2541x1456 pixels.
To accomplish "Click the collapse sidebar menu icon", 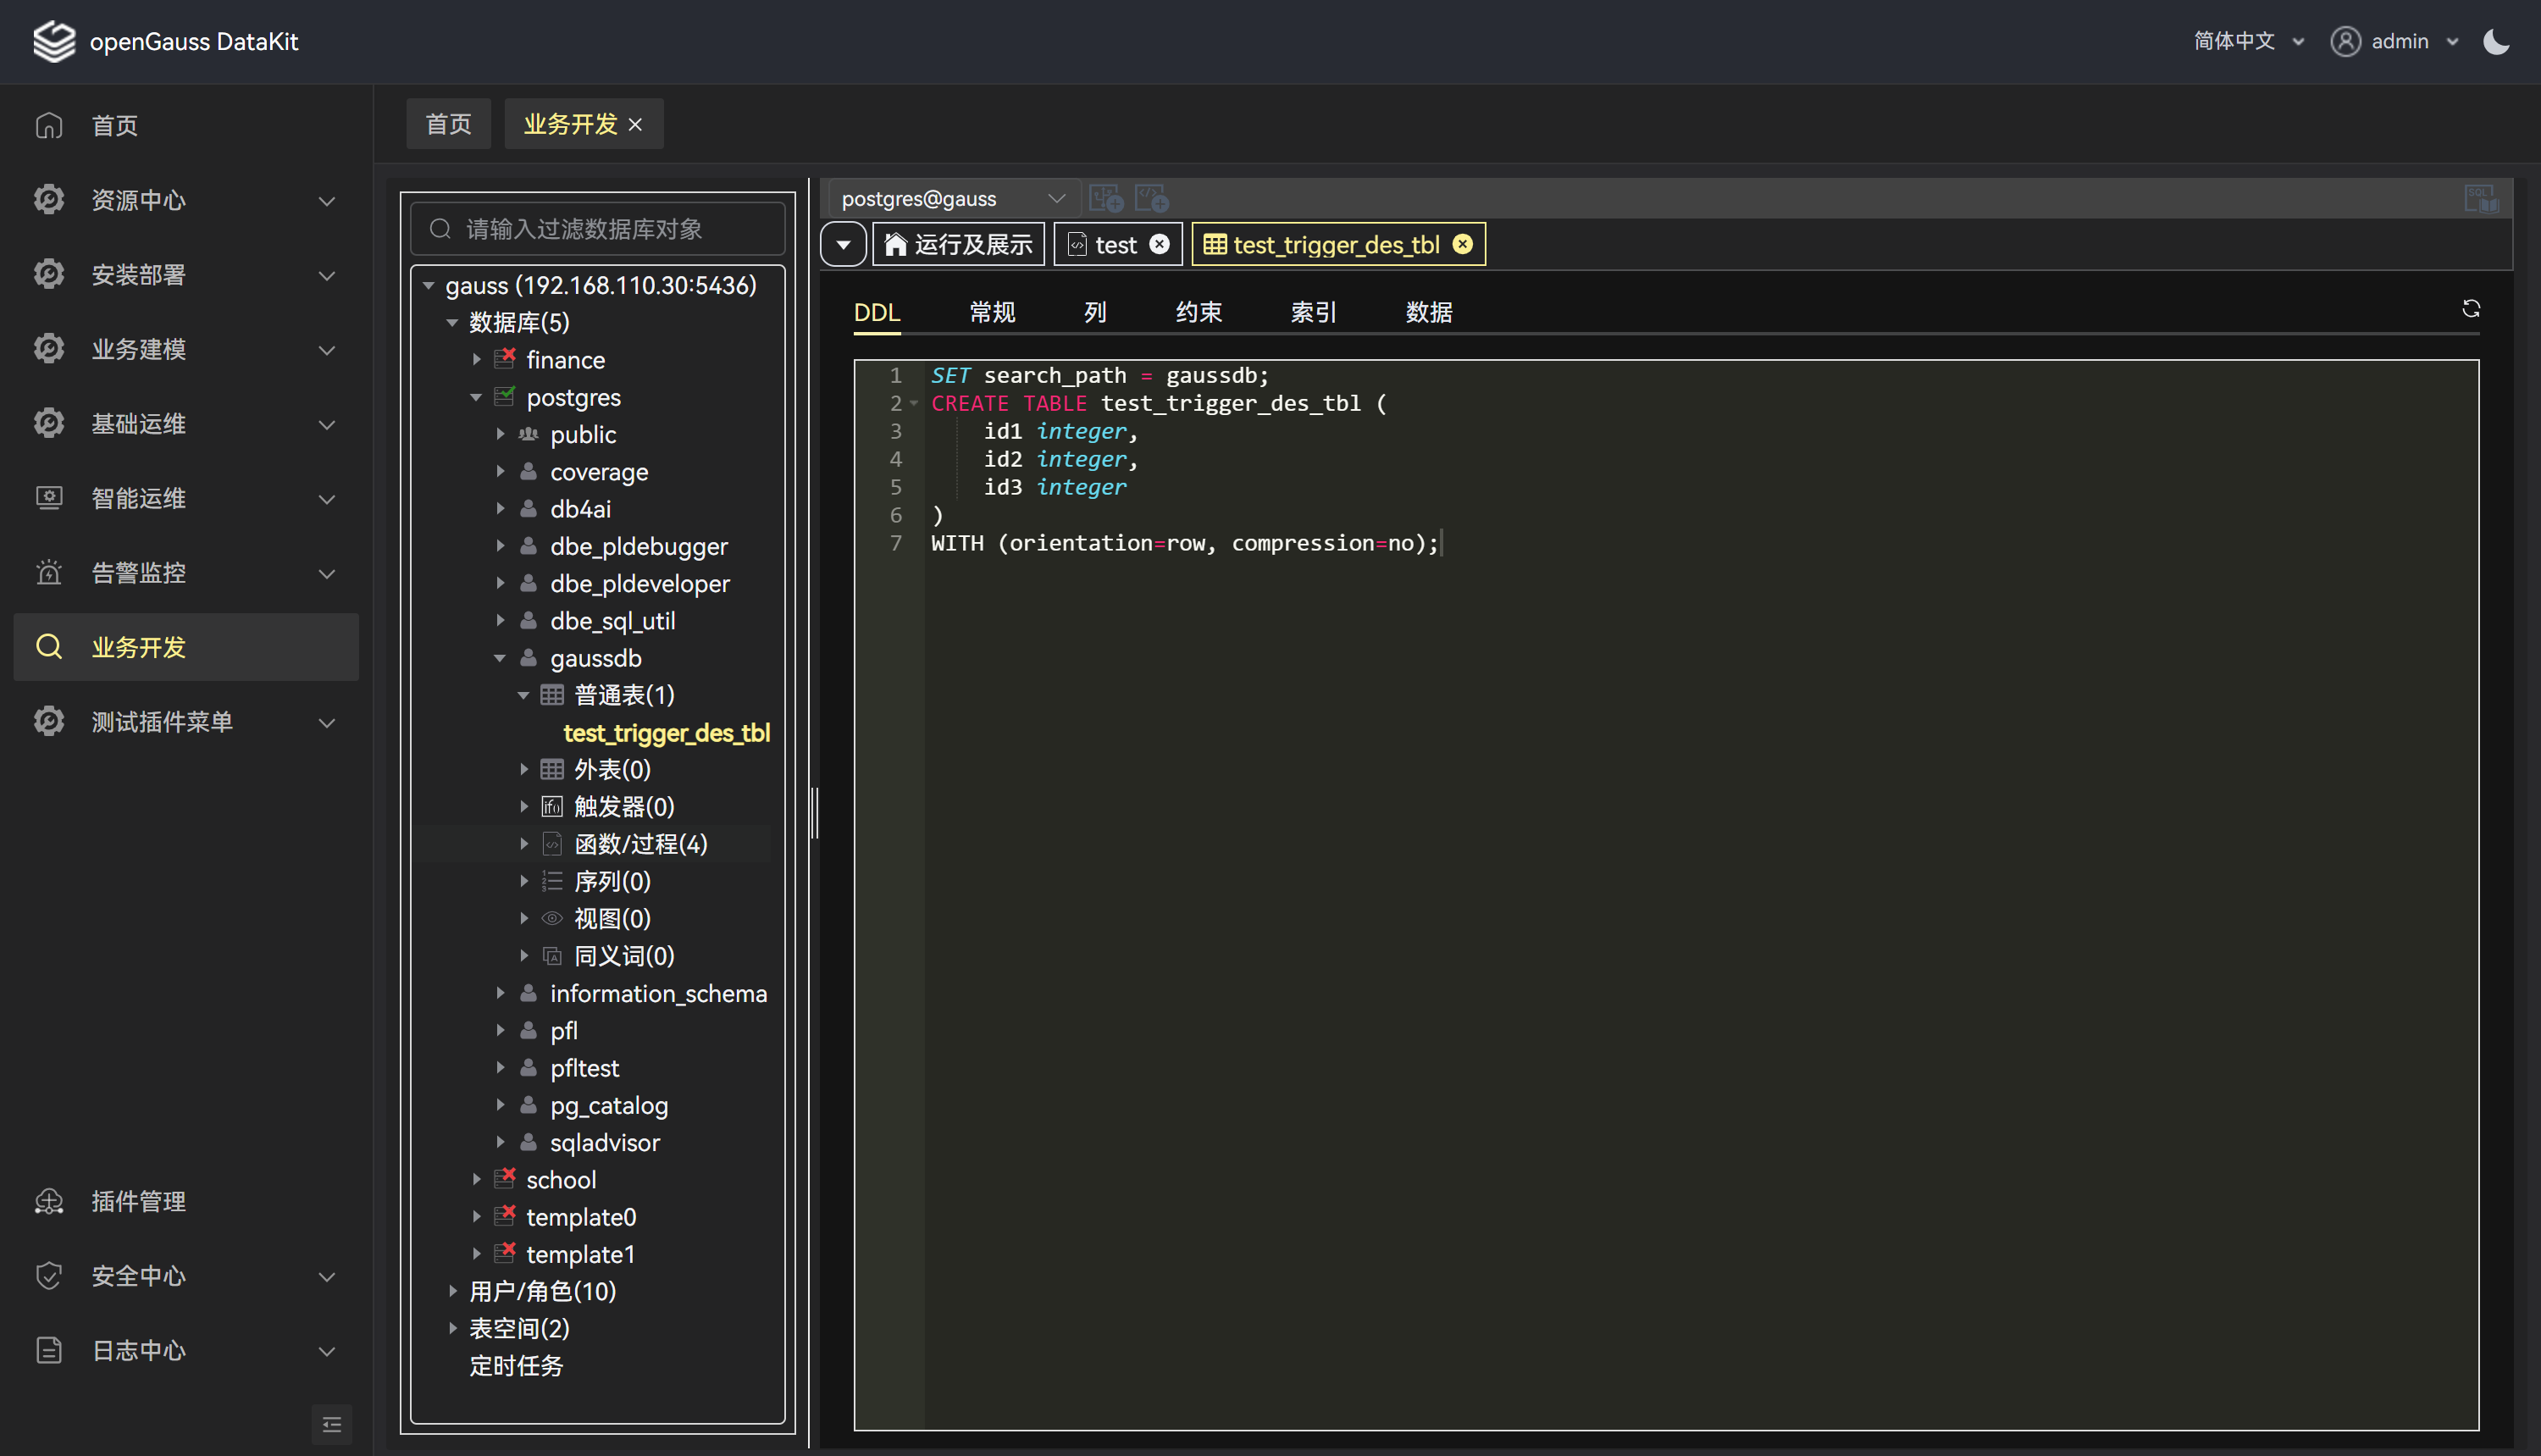I will (332, 1425).
